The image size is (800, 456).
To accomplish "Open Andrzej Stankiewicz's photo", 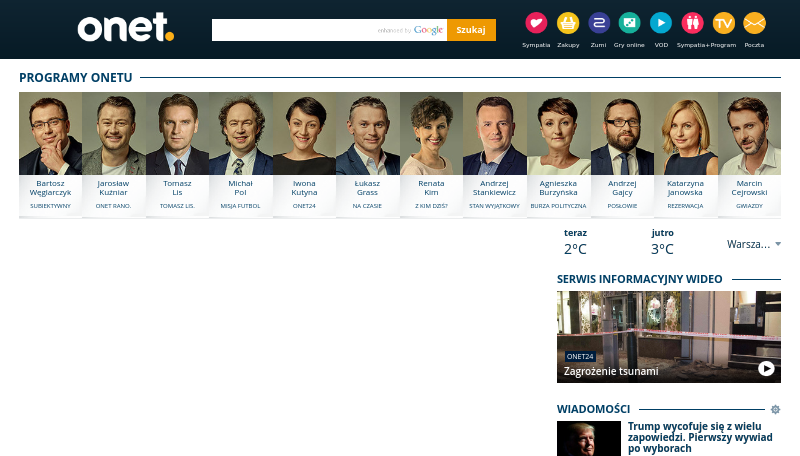I will coord(495,134).
